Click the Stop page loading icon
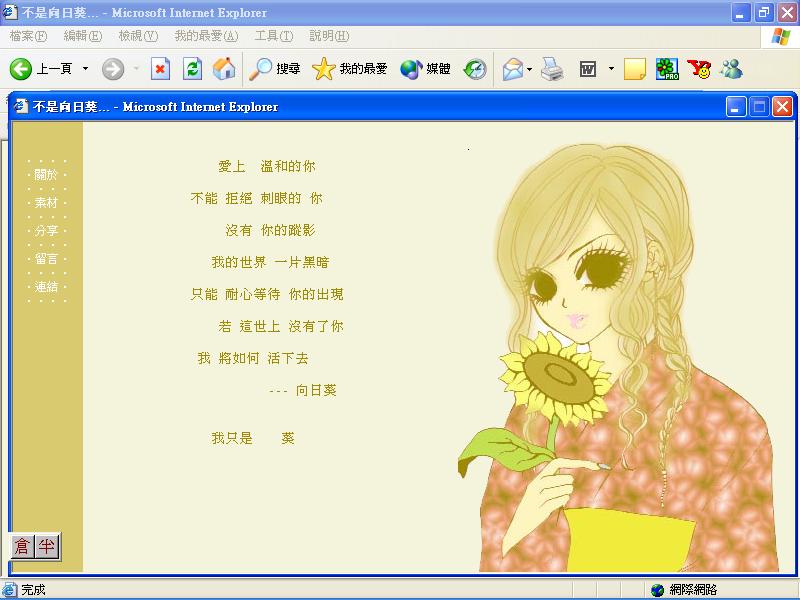 point(160,69)
